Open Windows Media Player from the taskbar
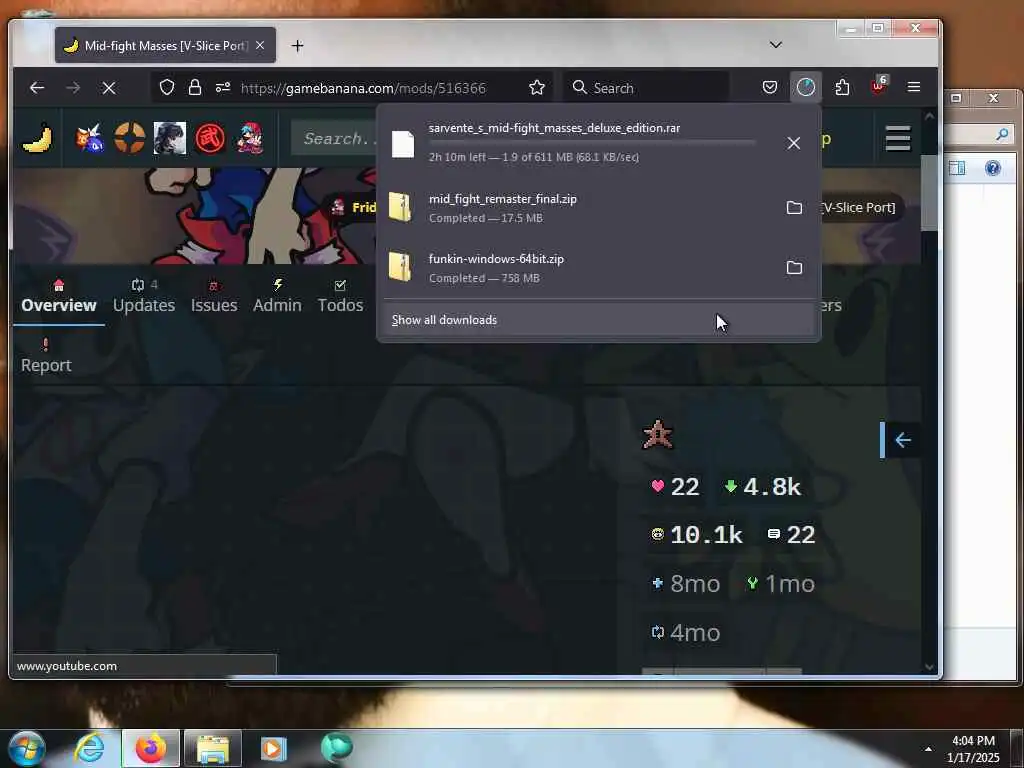The width and height of the screenshot is (1024, 768). click(274, 748)
